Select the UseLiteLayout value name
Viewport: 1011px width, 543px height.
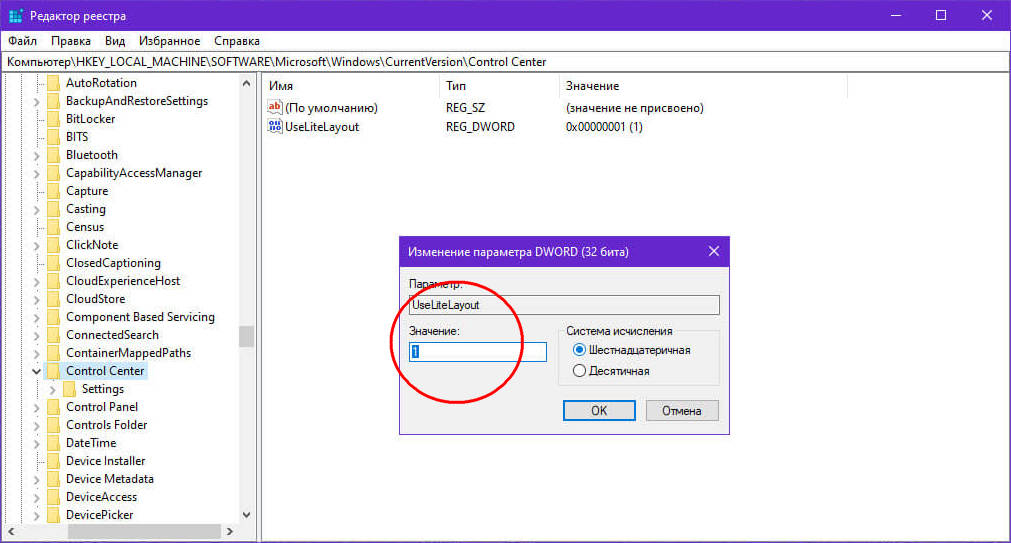tap(322, 127)
